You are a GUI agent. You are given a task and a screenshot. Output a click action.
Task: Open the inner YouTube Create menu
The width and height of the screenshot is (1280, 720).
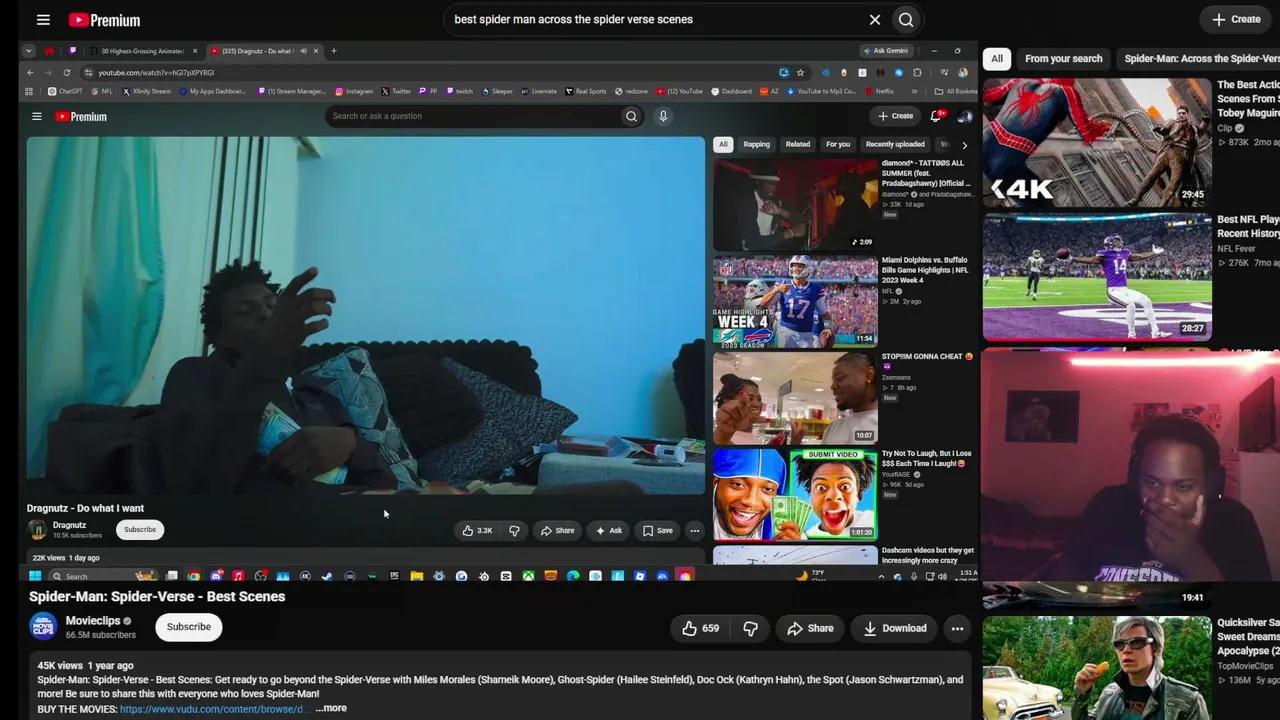click(896, 116)
